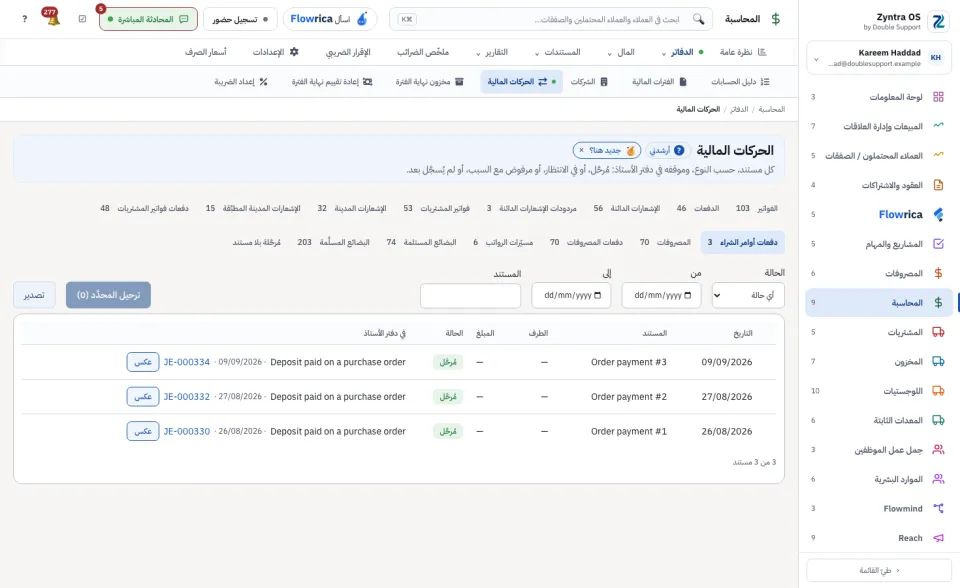Image resolution: width=960 pixels, height=588 pixels.
Task: Open the tasks checkbox icon in the header
Action: pos(83,19)
